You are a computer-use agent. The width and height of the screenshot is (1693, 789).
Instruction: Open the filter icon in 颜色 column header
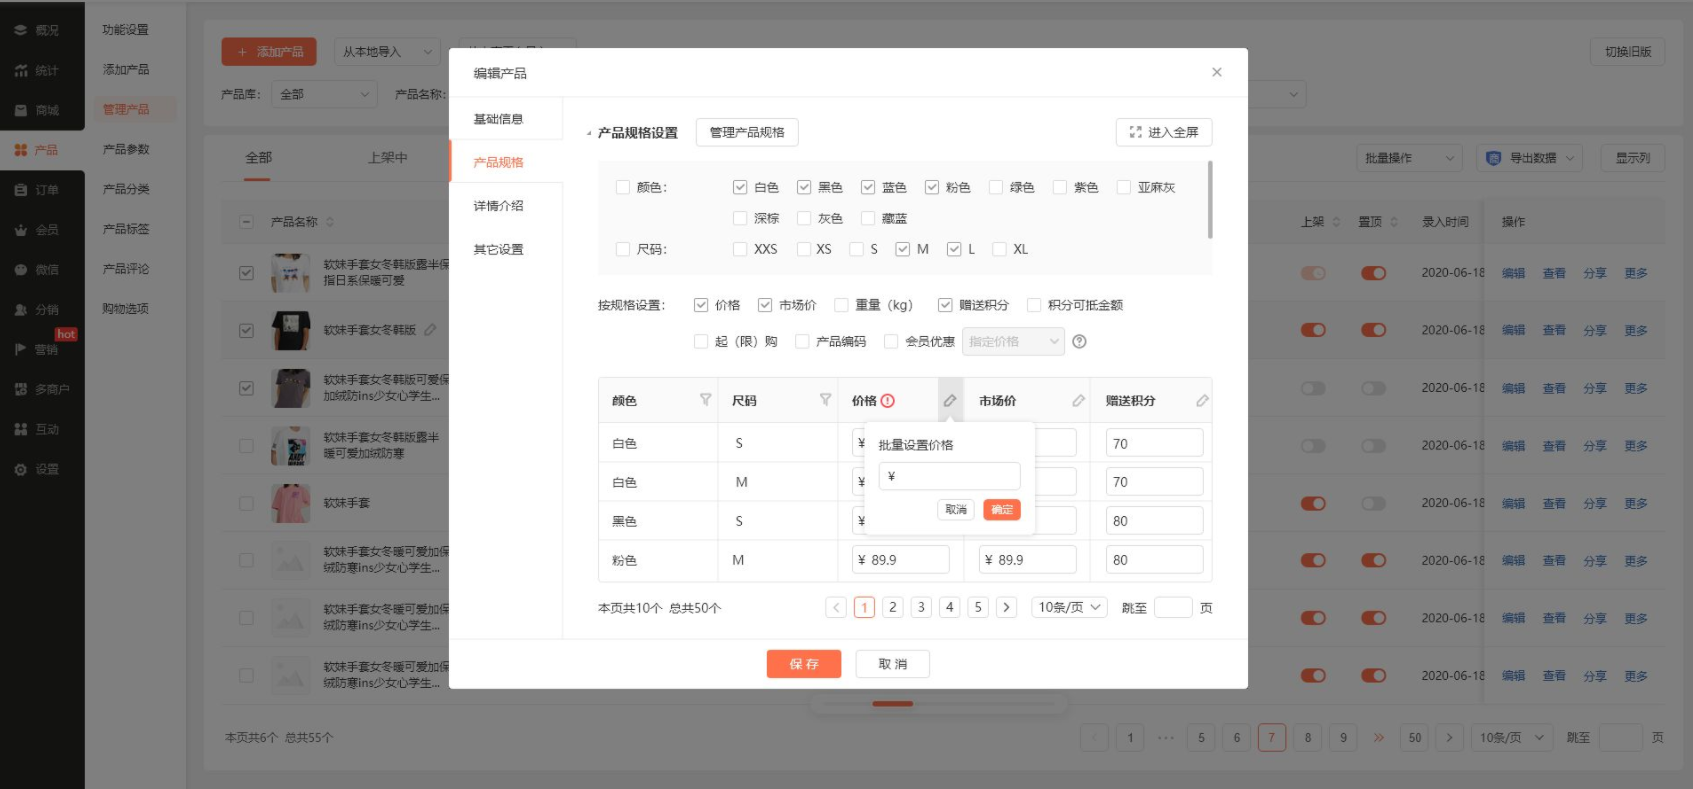click(705, 400)
